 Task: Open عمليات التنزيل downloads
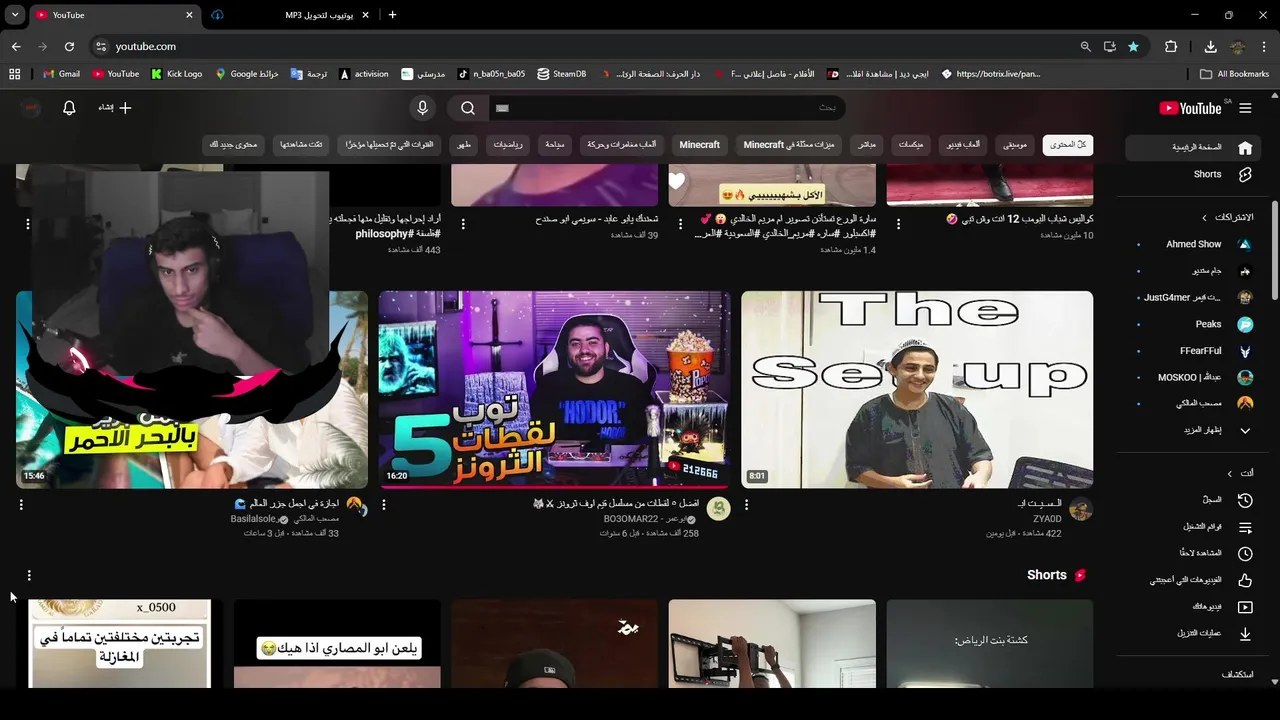1195,633
